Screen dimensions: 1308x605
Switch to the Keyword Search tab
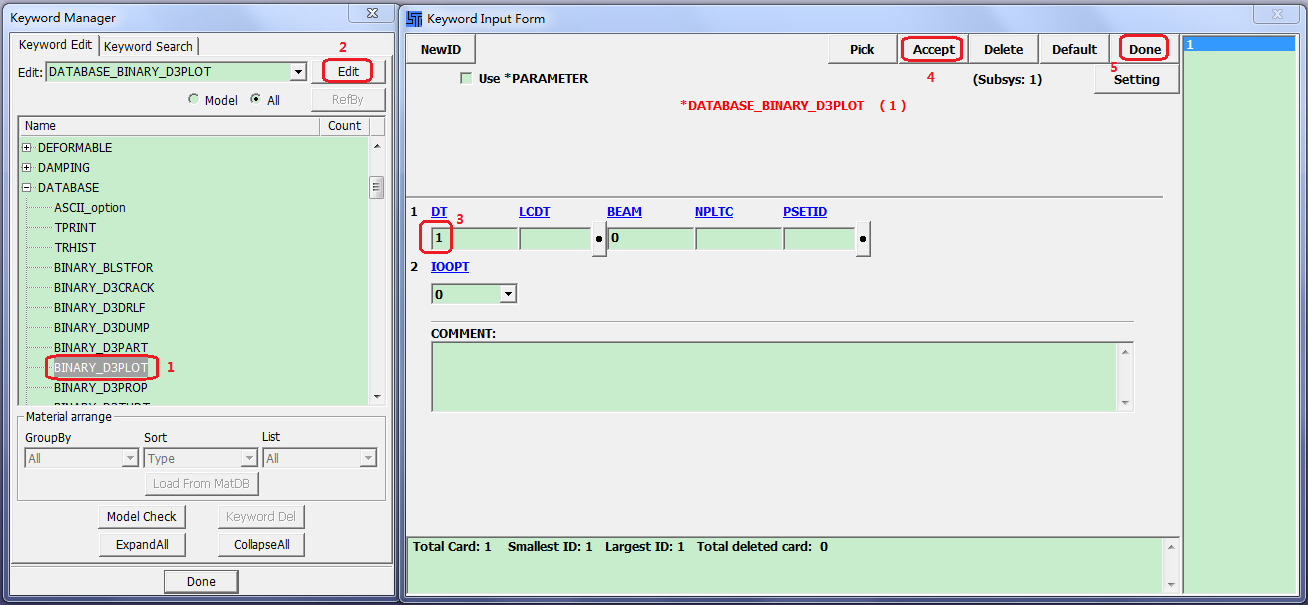(148, 46)
